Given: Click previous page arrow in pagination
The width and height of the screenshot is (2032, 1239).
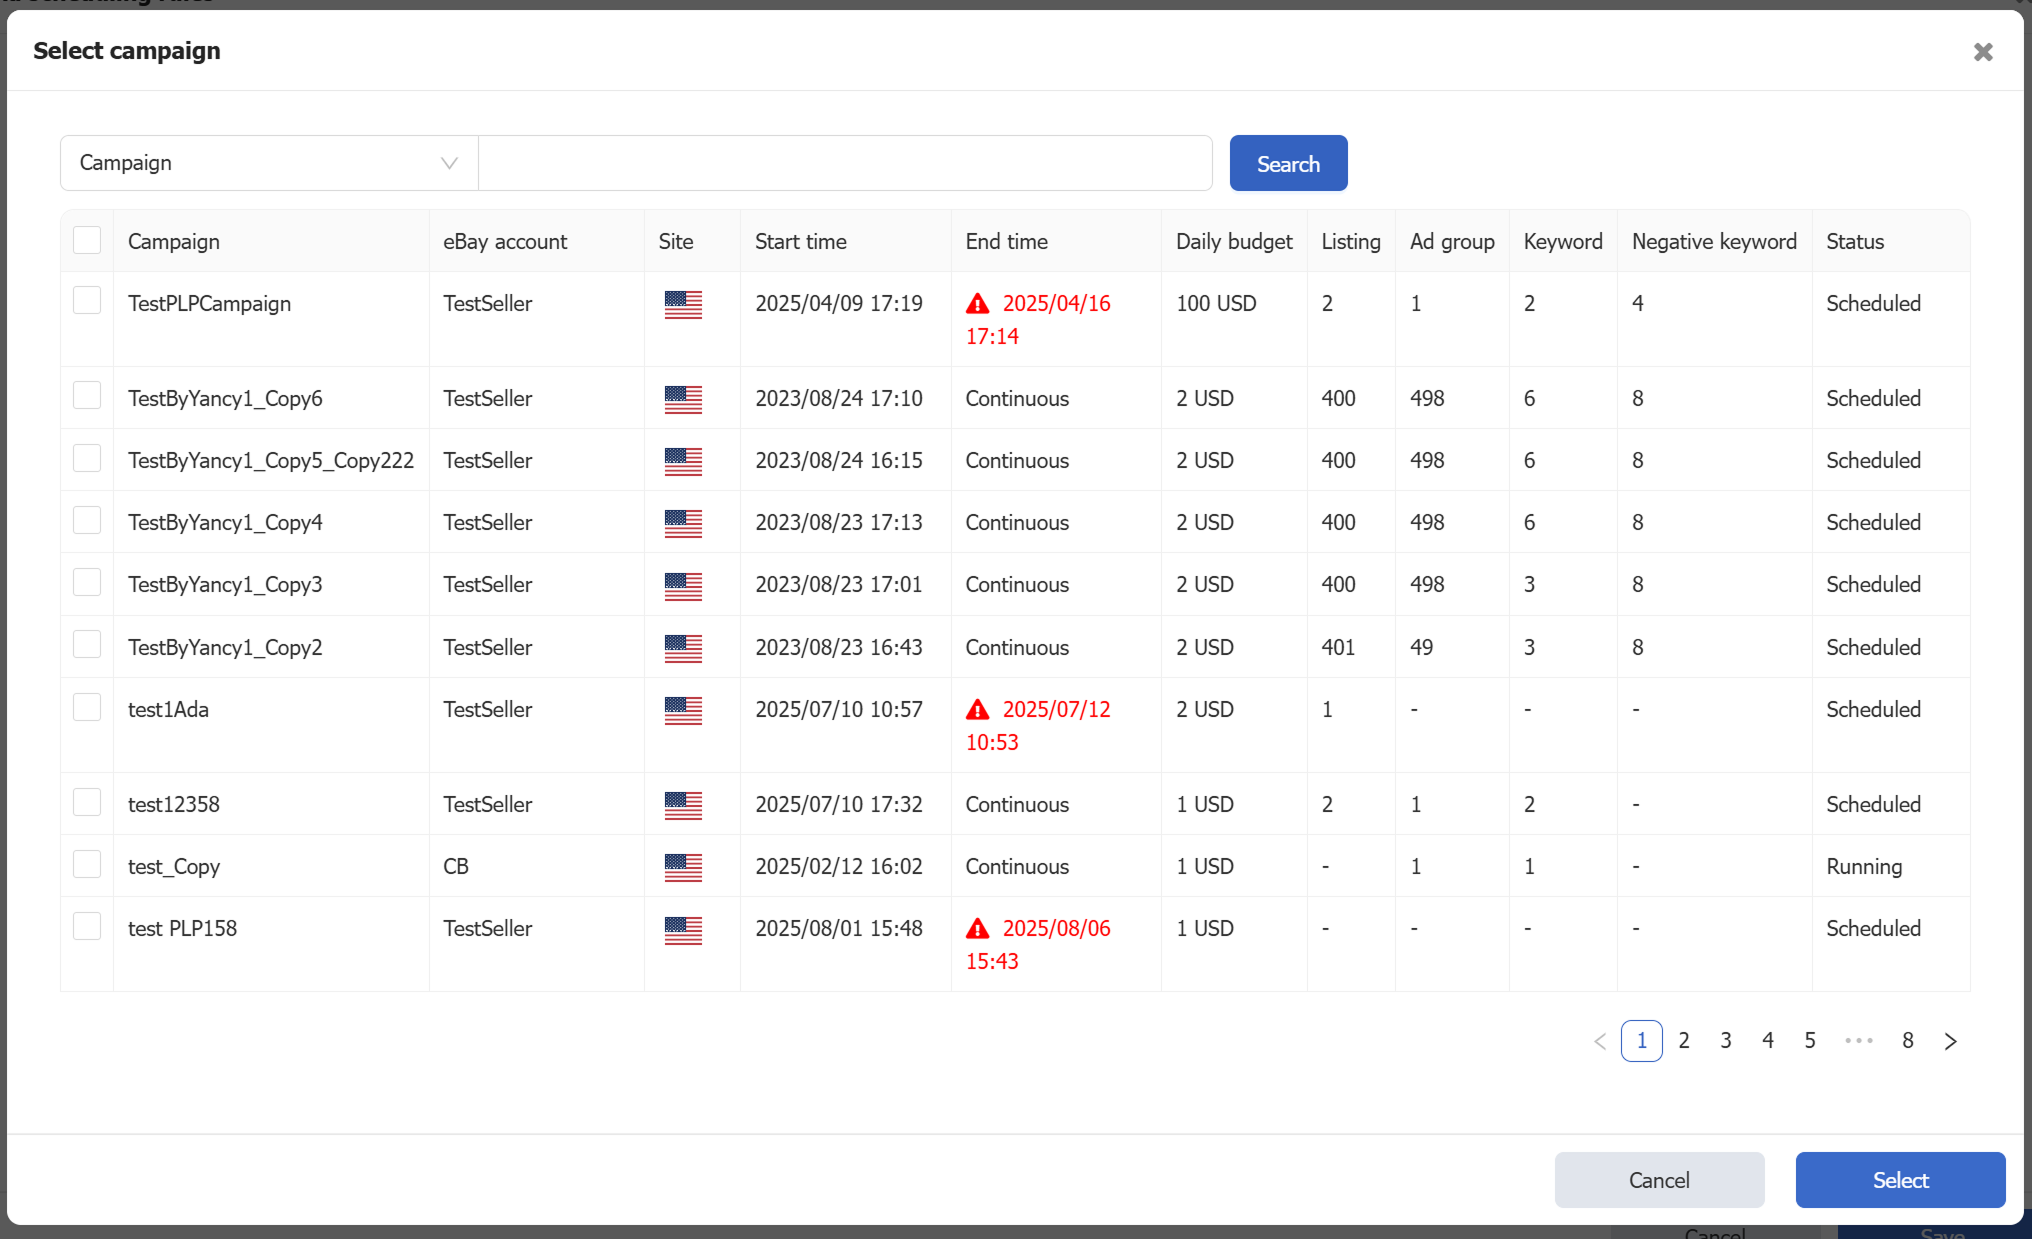Looking at the screenshot, I should tap(1600, 1041).
